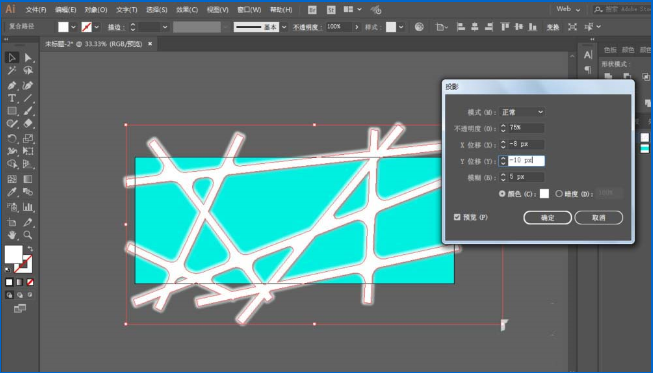
Task: Click the white shadow color swatch
Action: point(544,194)
